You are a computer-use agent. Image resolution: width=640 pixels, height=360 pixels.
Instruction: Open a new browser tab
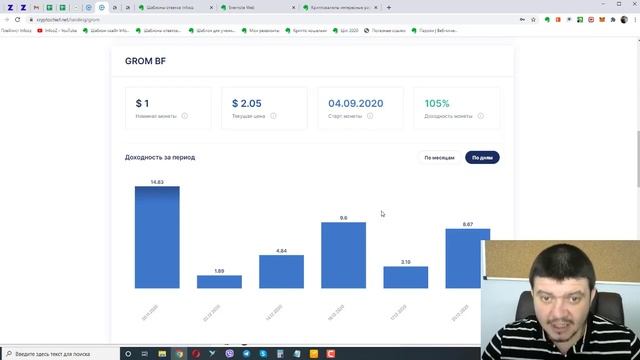click(x=389, y=7)
